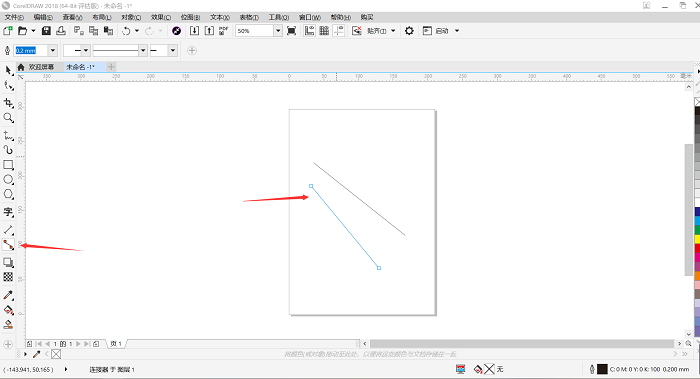Select the Crop tool

pos(8,103)
